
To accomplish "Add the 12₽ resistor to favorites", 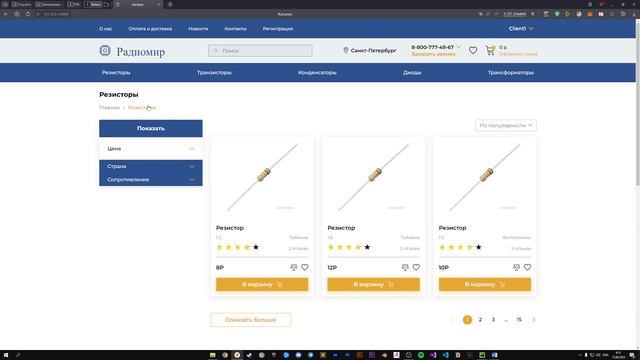I will tap(416, 267).
